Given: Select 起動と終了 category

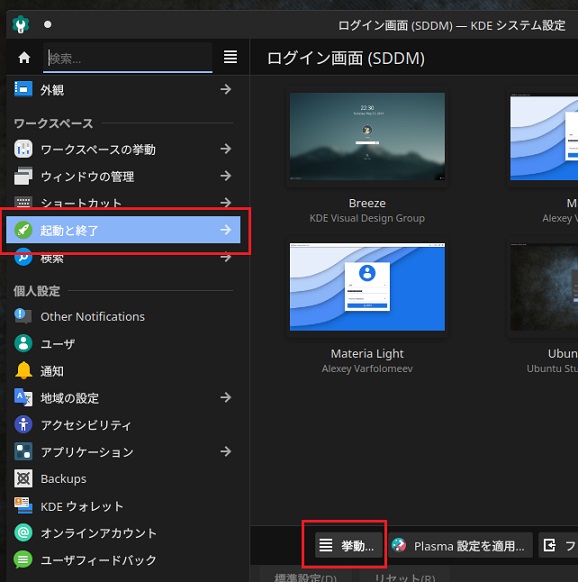Looking at the screenshot, I should point(123,230).
